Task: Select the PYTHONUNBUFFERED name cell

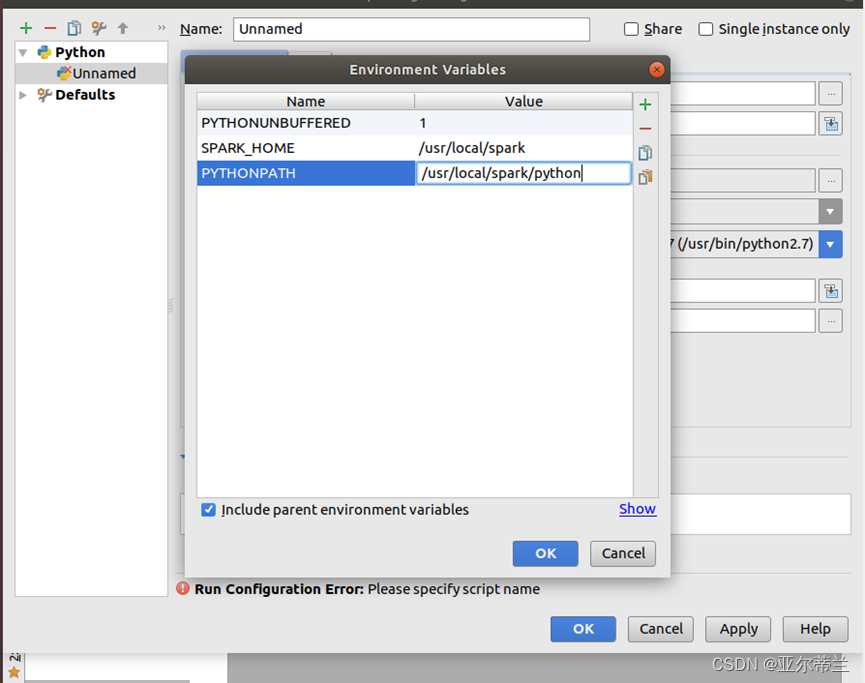Action: 306,123
